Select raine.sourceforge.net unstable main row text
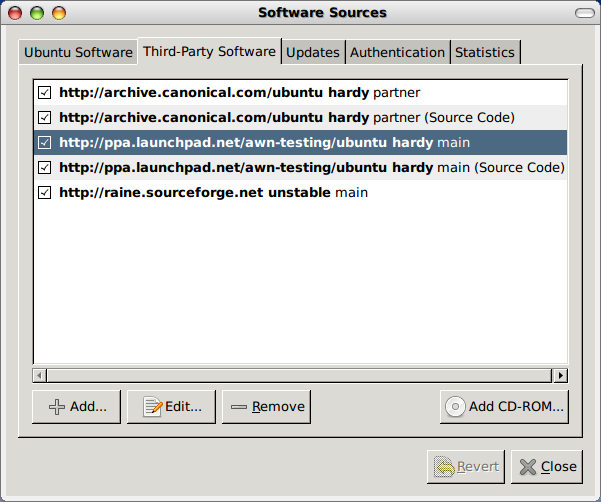 click(213, 192)
